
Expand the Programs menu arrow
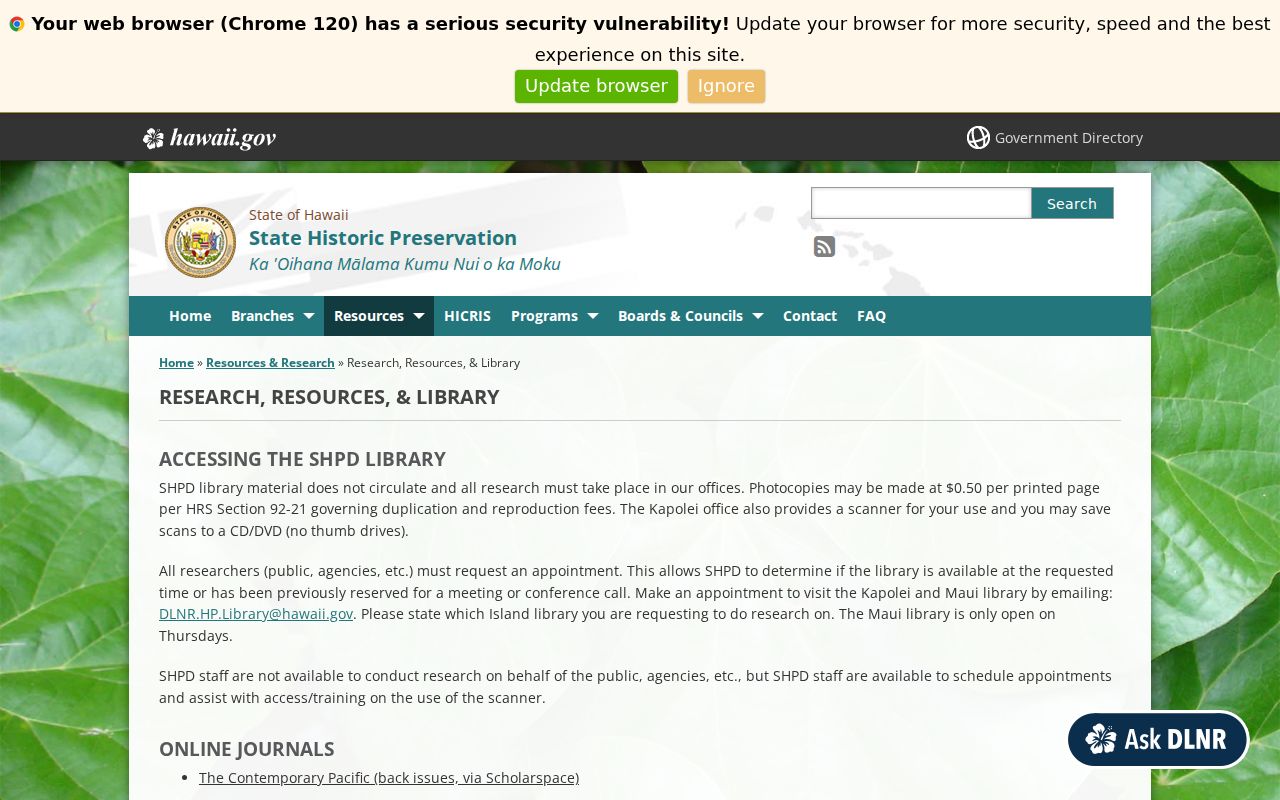click(592, 316)
